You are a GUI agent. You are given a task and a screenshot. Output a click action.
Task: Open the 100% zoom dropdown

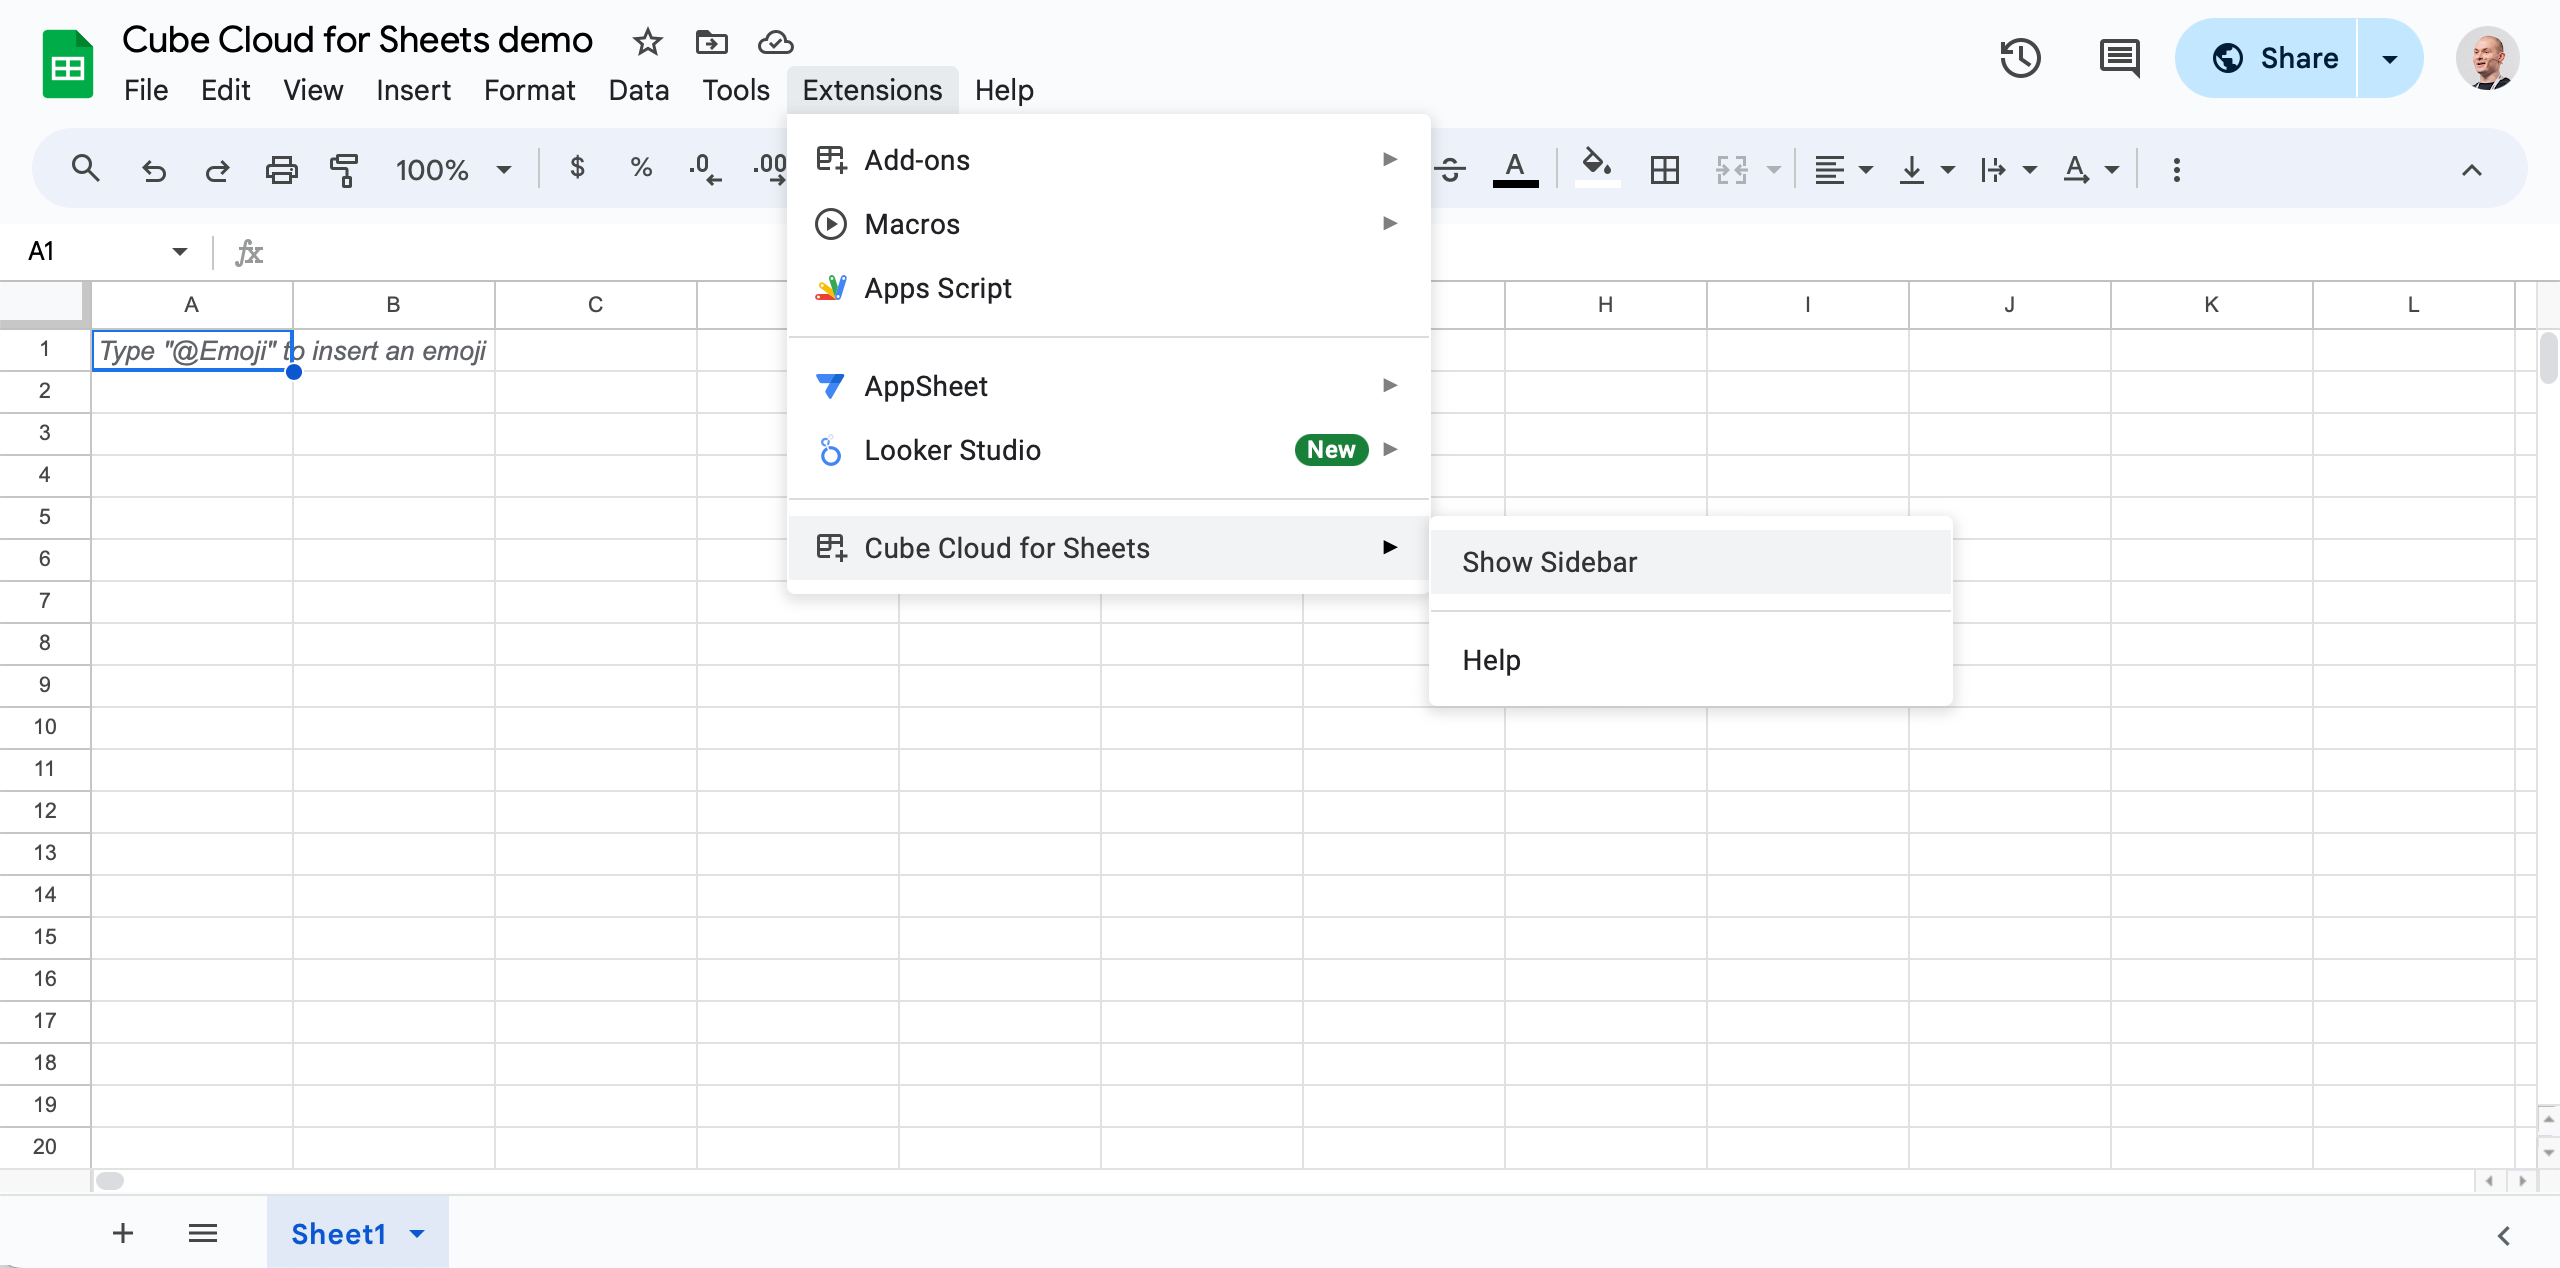[453, 170]
